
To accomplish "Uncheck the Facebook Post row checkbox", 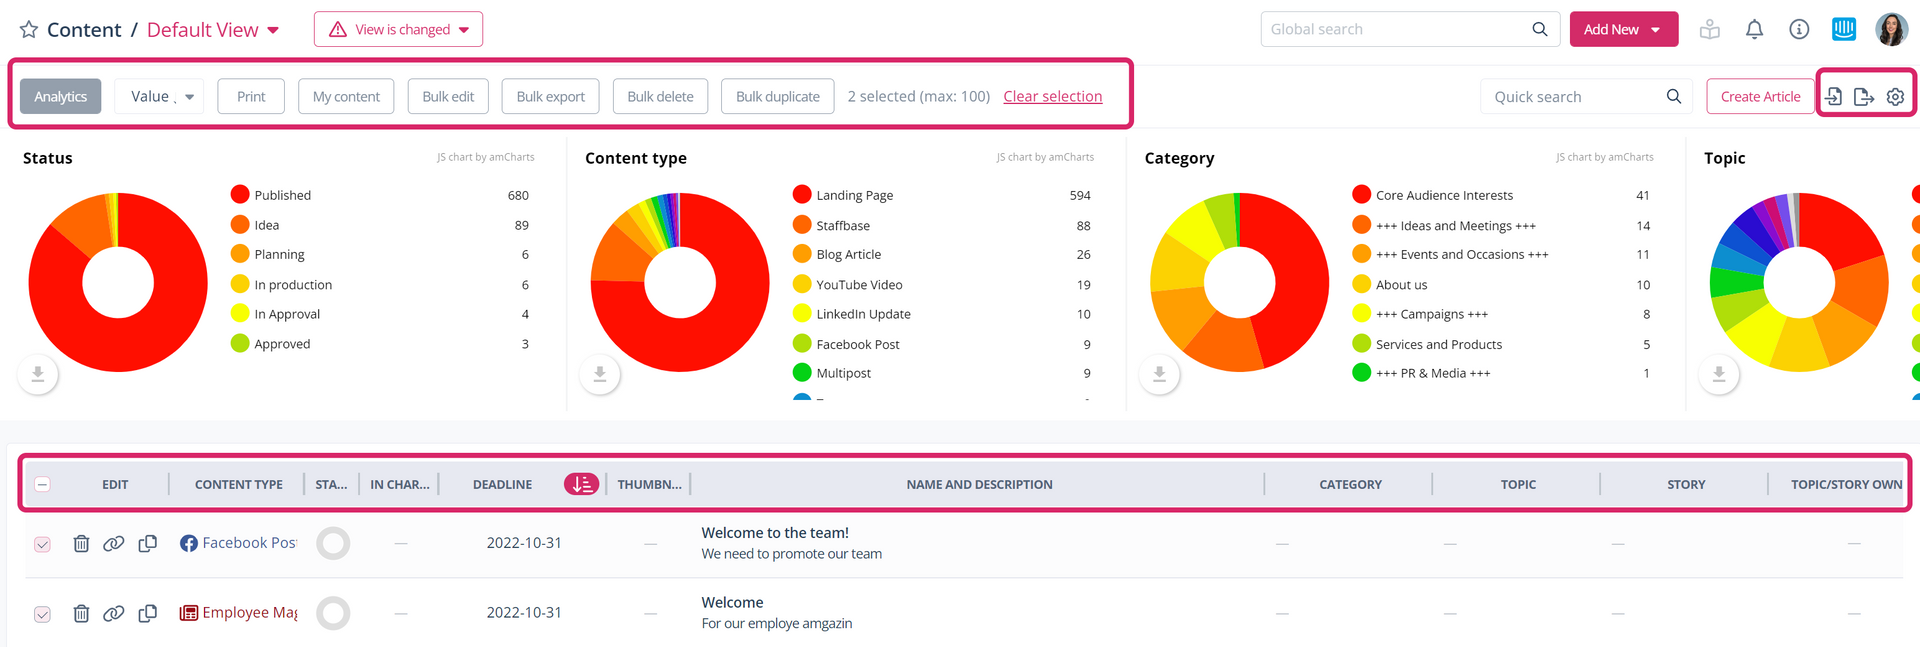I will (x=42, y=544).
